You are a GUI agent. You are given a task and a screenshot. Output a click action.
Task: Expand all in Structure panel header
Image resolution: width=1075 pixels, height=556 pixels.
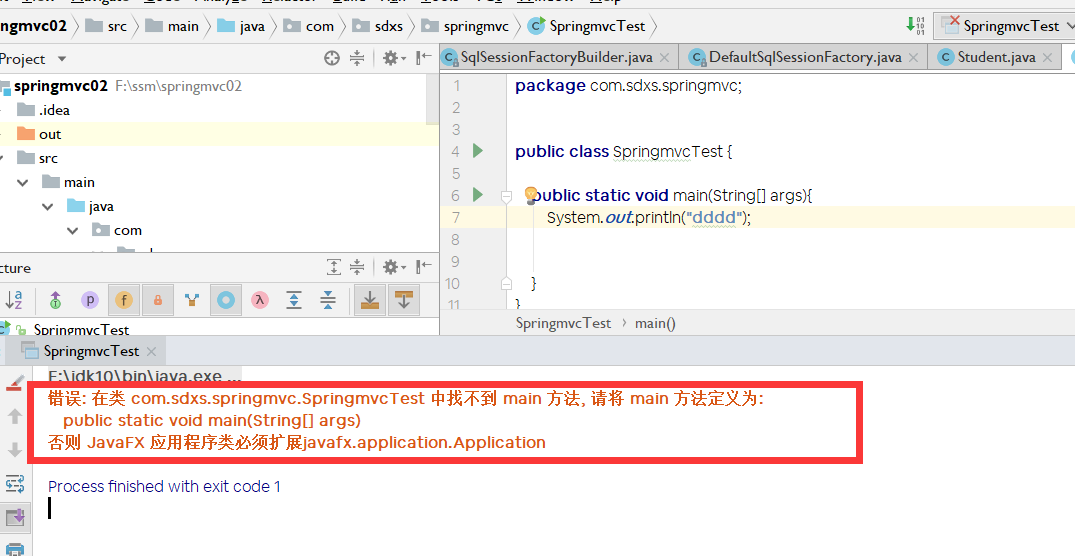pyautogui.click(x=333, y=267)
